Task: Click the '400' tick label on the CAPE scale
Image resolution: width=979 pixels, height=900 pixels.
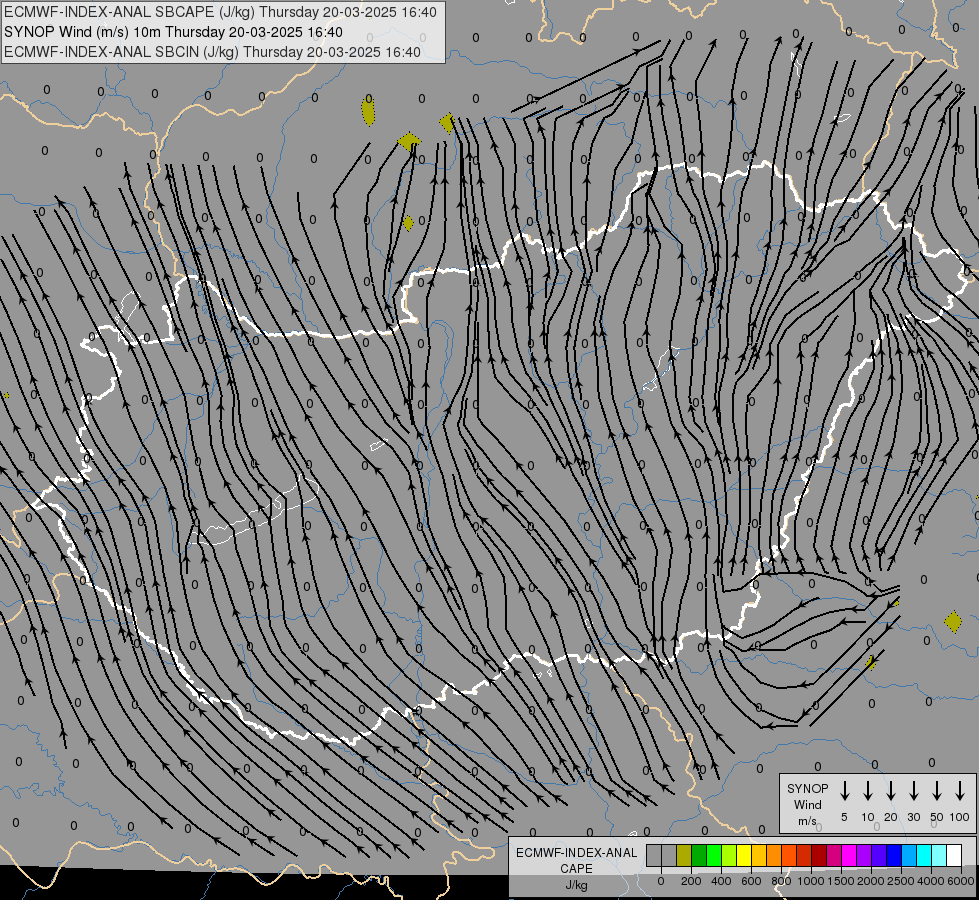Action: pos(721,881)
